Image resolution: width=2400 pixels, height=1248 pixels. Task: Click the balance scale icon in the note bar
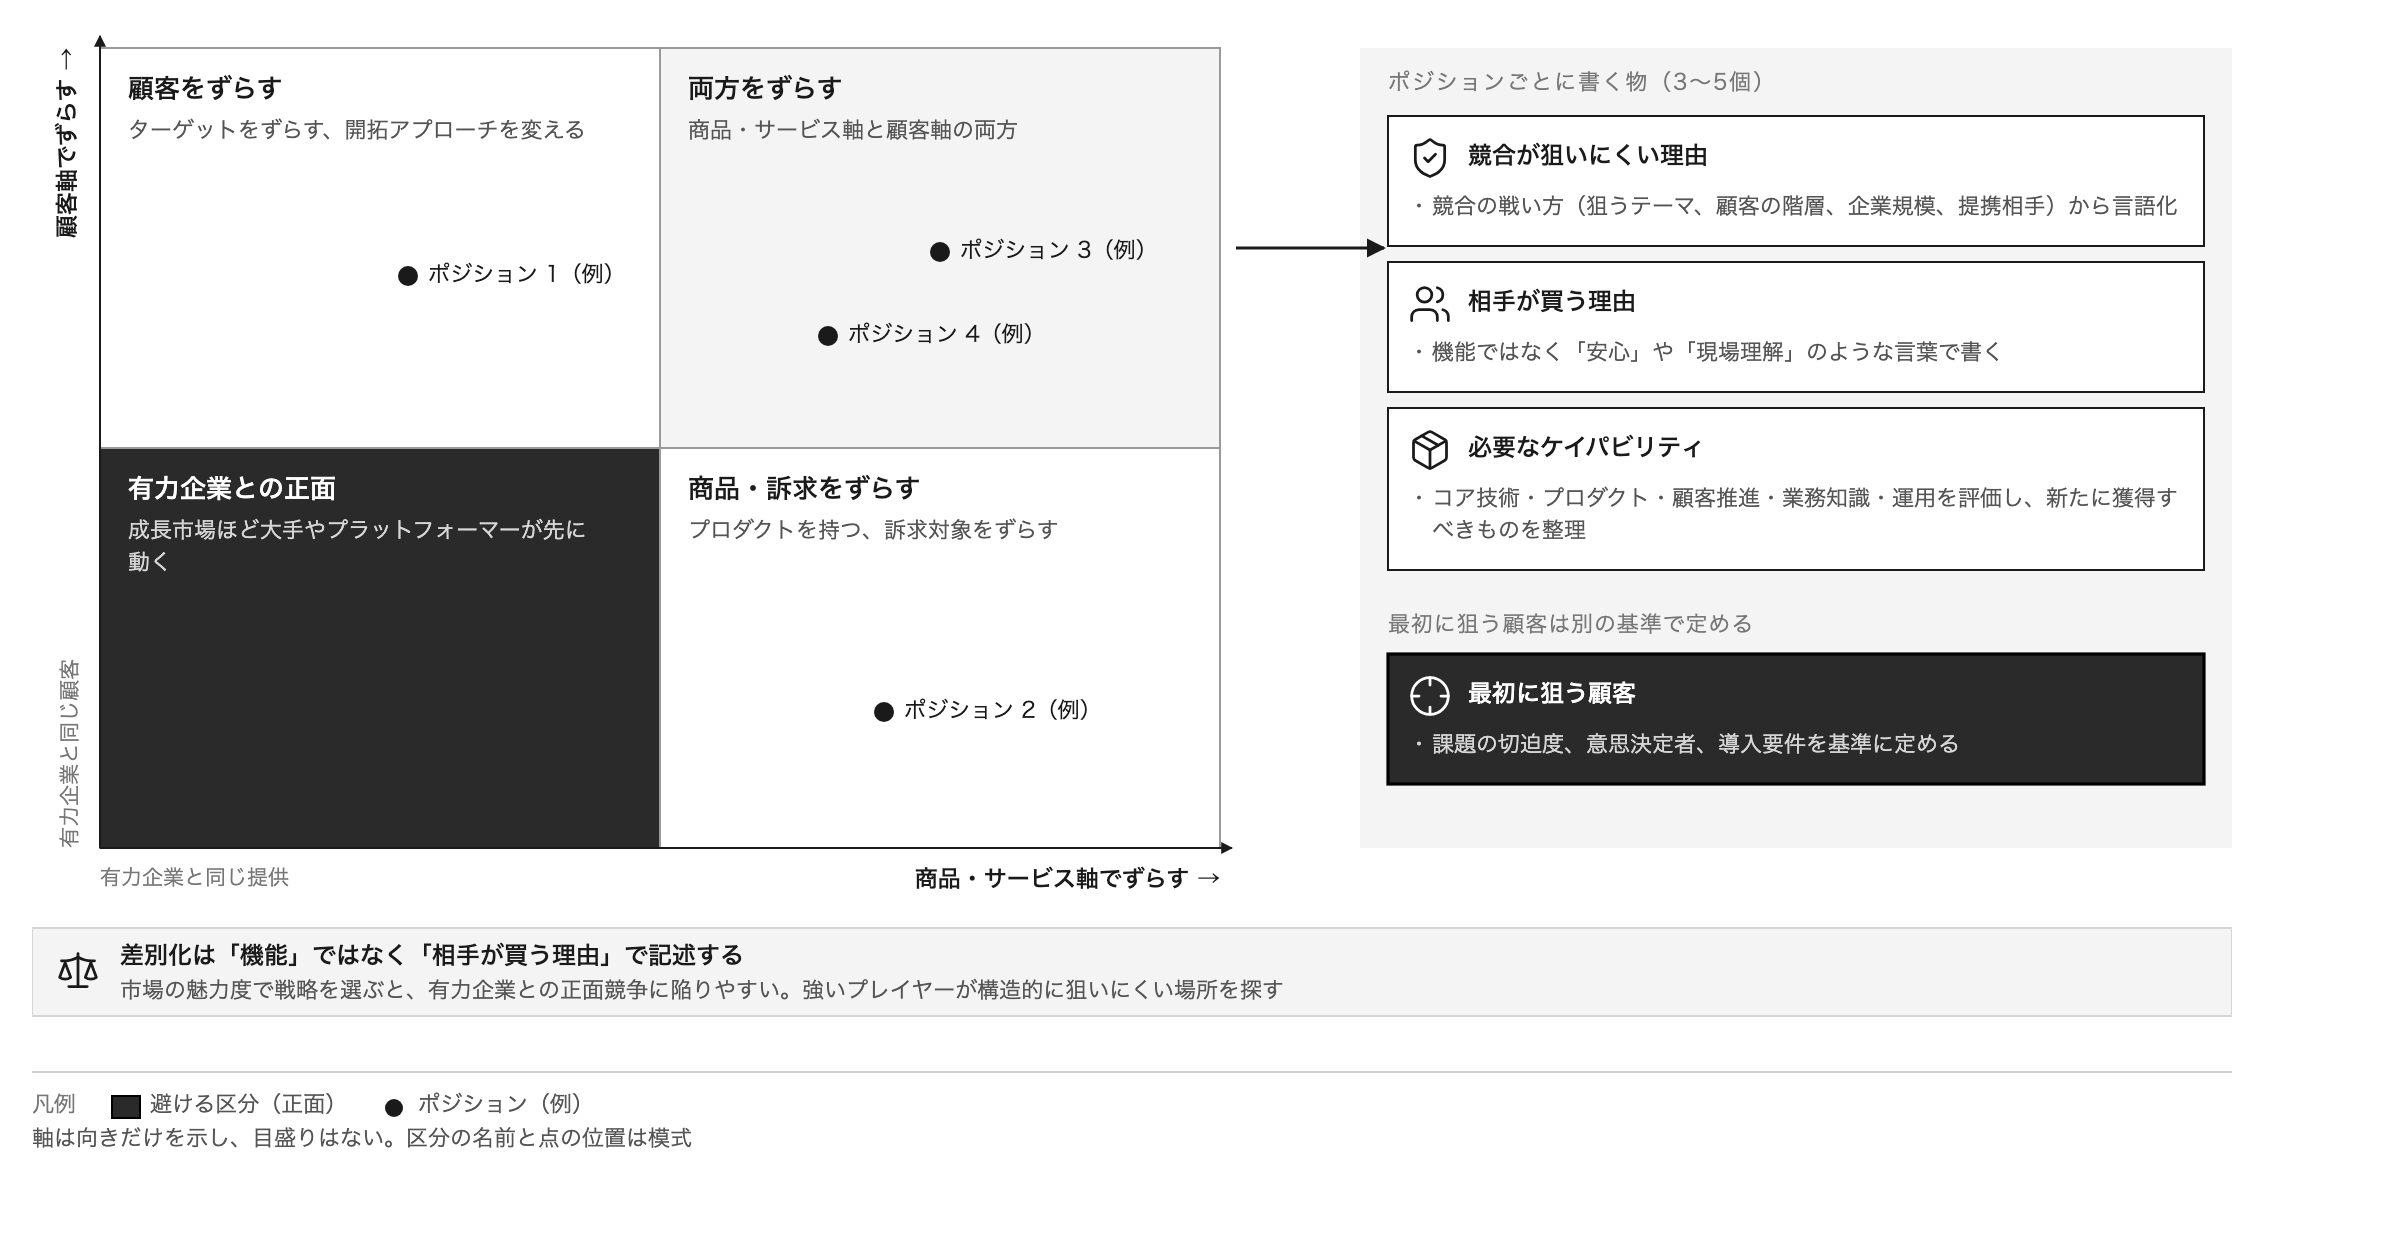[x=78, y=971]
